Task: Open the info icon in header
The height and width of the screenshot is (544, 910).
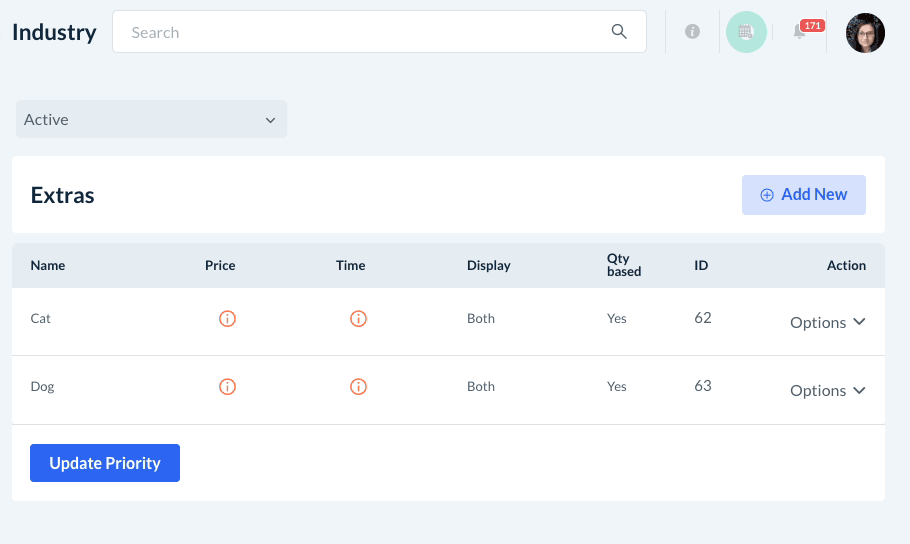Action: [x=692, y=32]
